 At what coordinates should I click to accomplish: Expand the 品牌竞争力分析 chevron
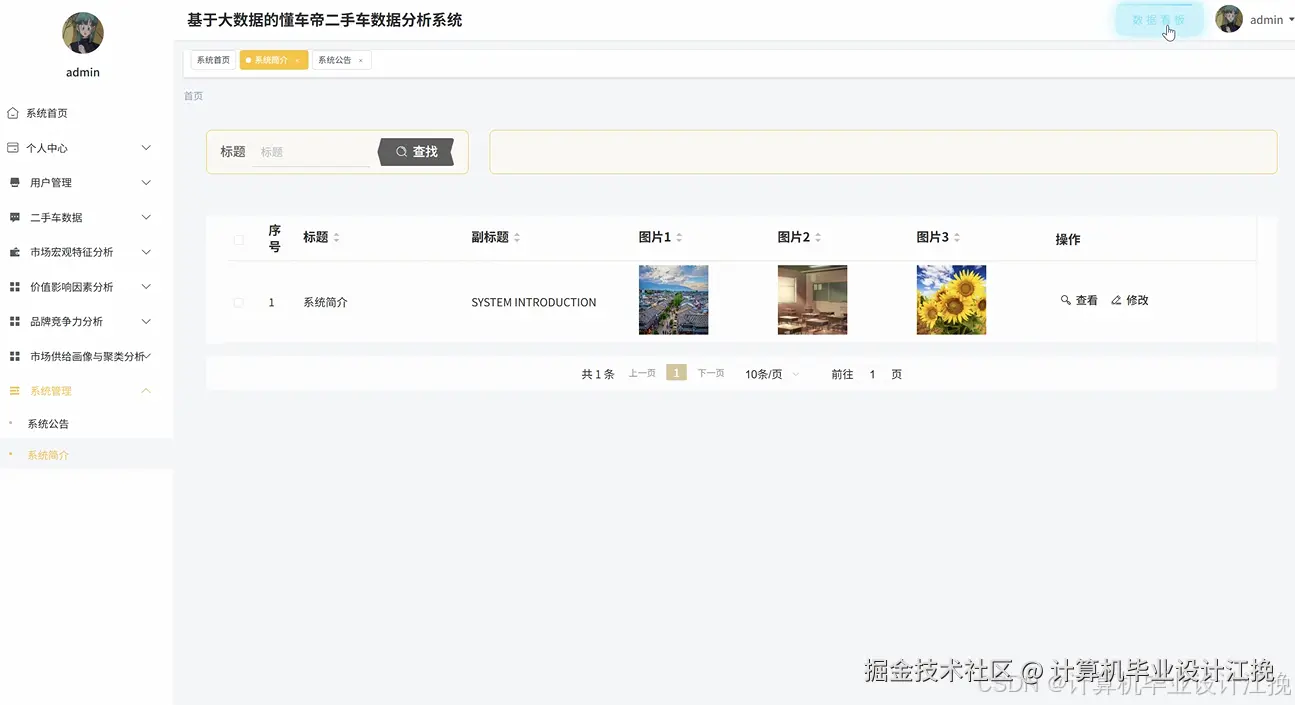146,322
